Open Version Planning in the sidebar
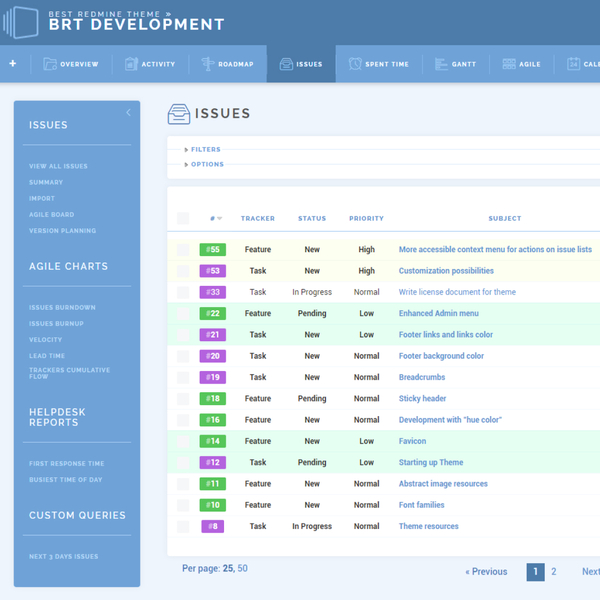Screen dimensions: 600x600 (63, 231)
